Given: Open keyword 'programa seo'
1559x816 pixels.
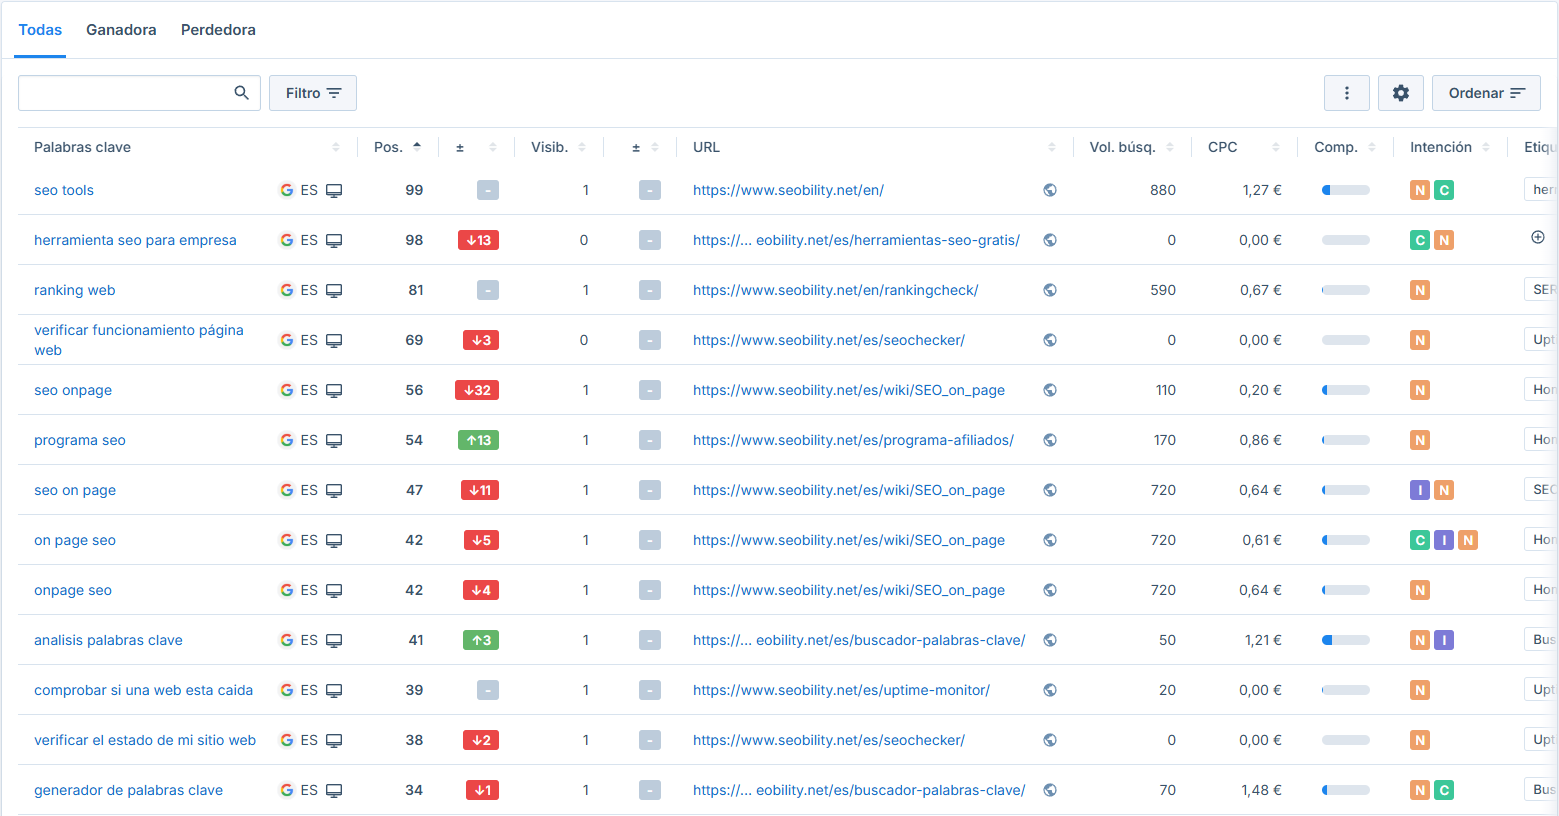Looking at the screenshot, I should click(x=80, y=440).
